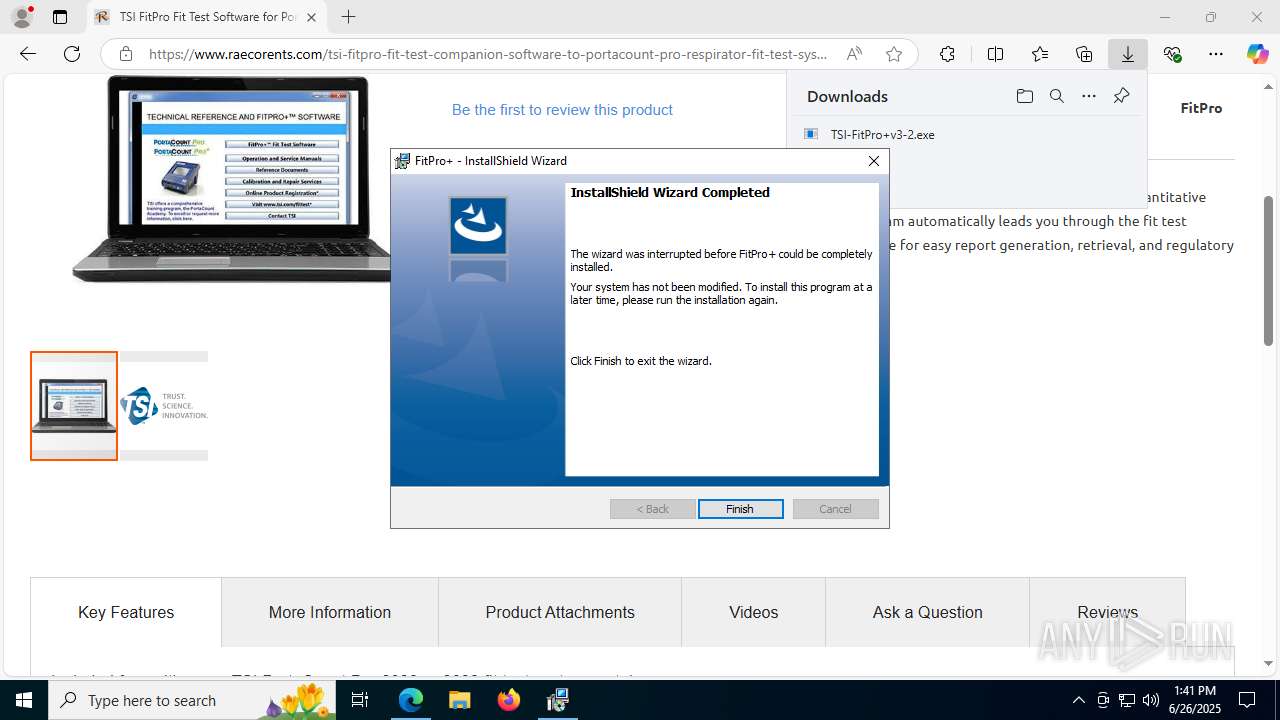The width and height of the screenshot is (1280, 720).
Task: Open File Explorer from the taskbar
Action: pyautogui.click(x=460, y=700)
